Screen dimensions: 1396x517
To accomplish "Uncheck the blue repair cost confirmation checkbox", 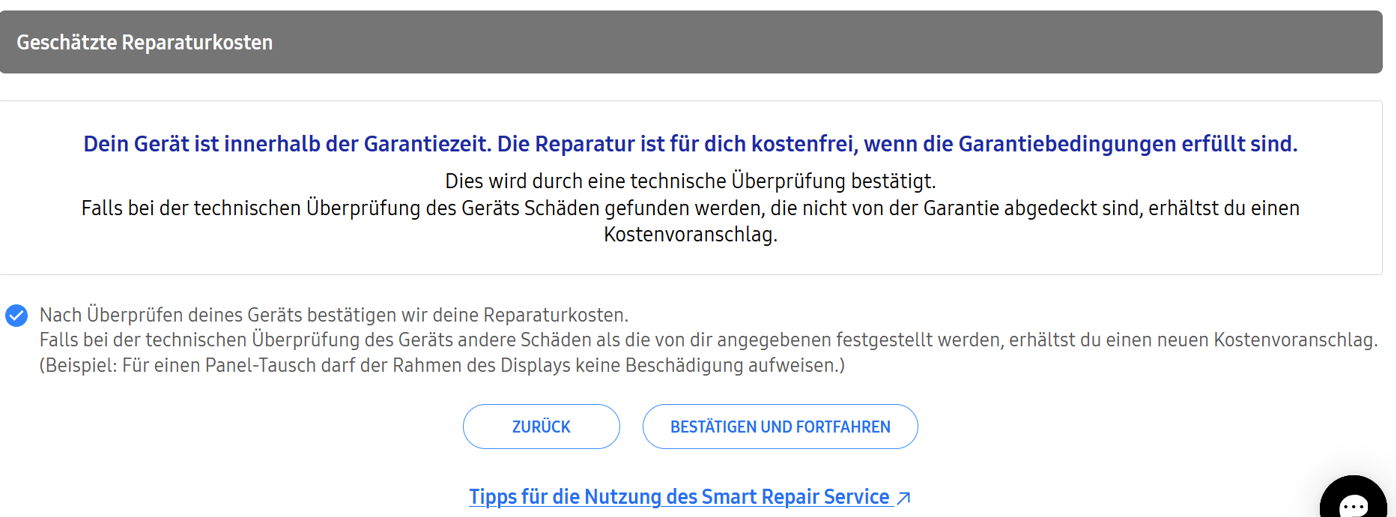I will (17, 316).
